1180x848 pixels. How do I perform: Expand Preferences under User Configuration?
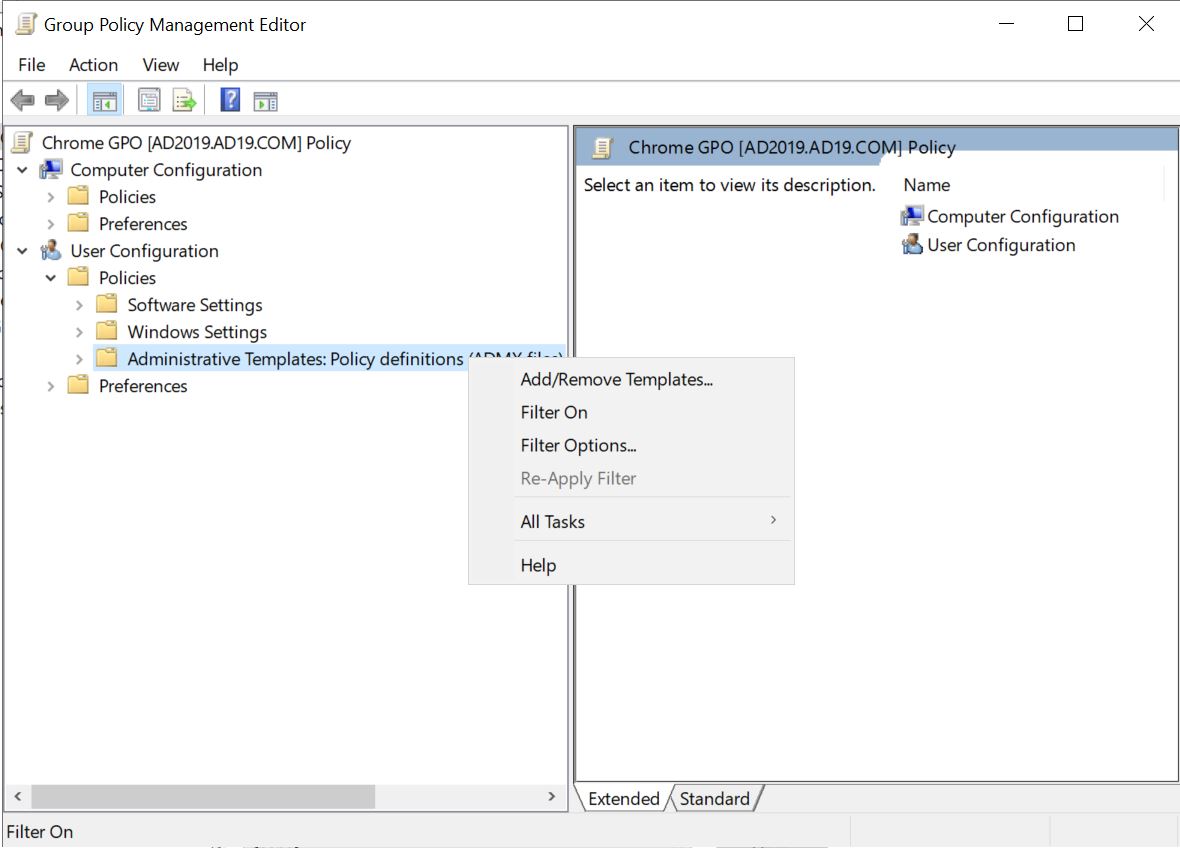(51, 386)
